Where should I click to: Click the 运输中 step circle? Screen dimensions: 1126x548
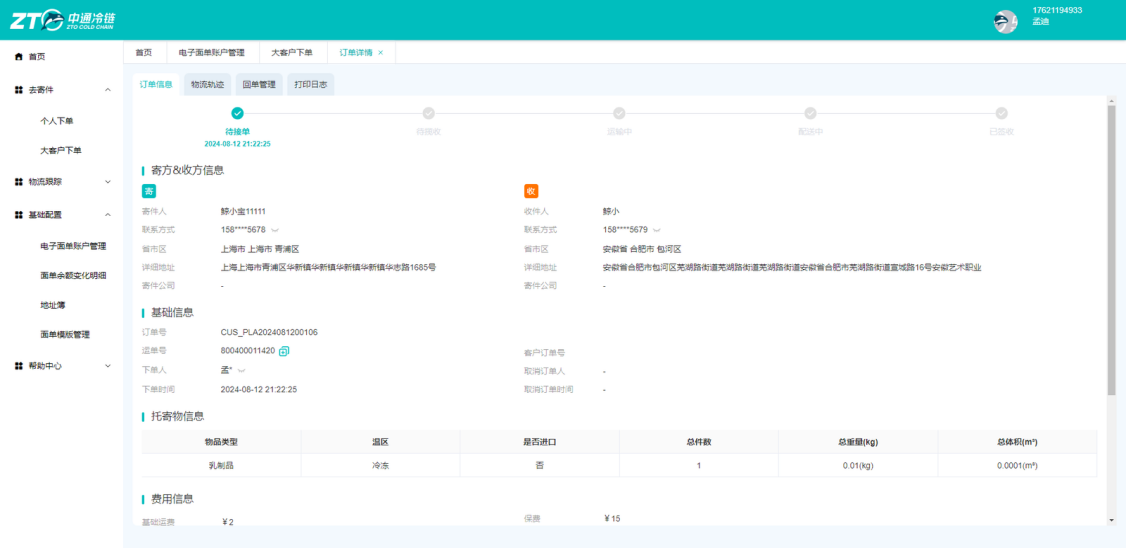(619, 113)
